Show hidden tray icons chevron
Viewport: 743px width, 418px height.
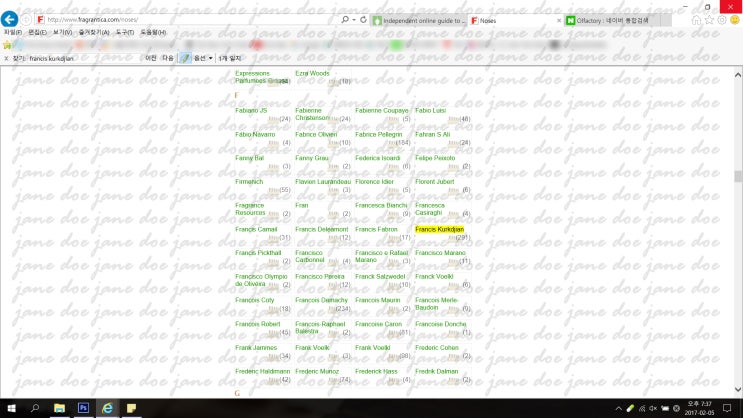[618, 409]
